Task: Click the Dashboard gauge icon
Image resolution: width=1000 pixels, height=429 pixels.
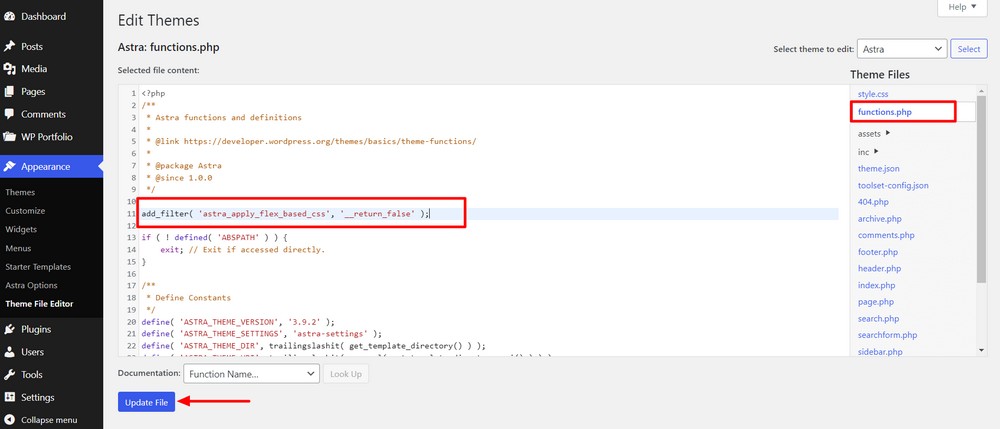Action: pos(10,17)
